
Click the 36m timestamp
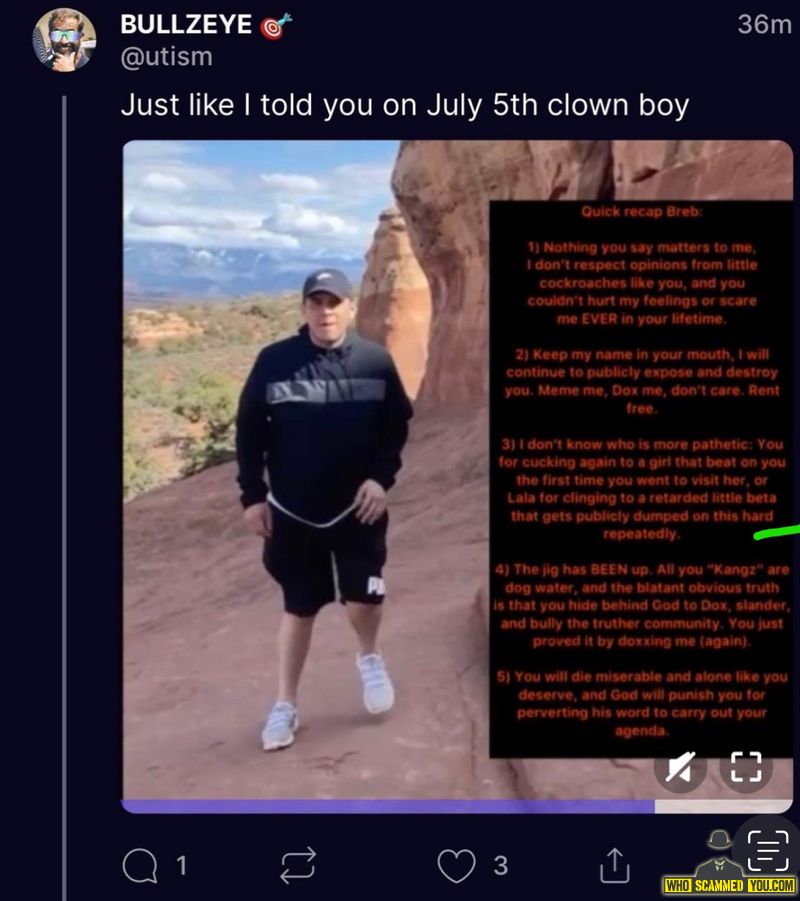pos(764,25)
